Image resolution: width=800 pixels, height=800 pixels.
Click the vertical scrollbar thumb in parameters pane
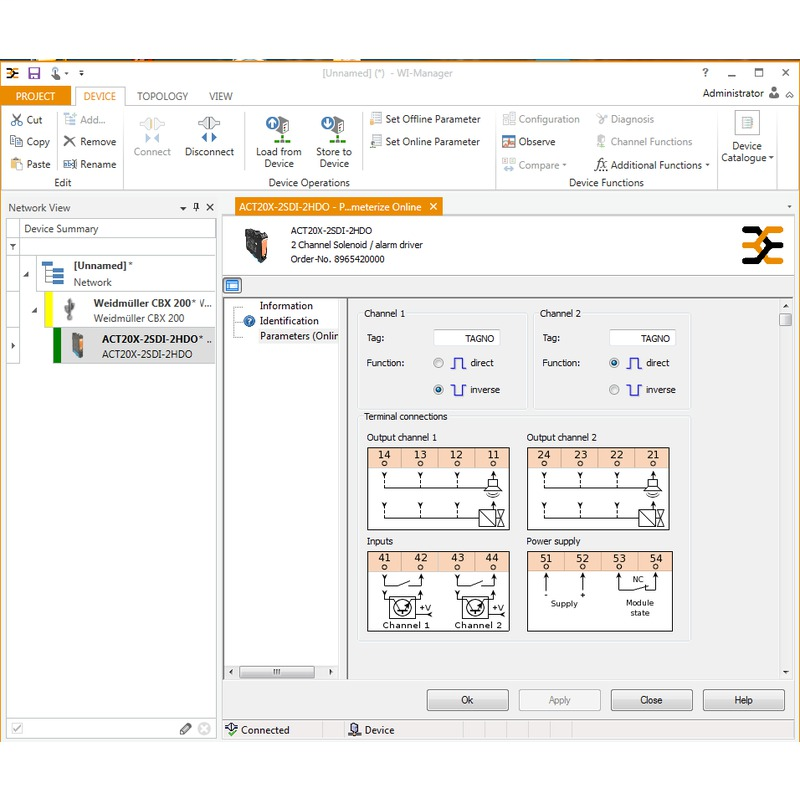(x=786, y=319)
